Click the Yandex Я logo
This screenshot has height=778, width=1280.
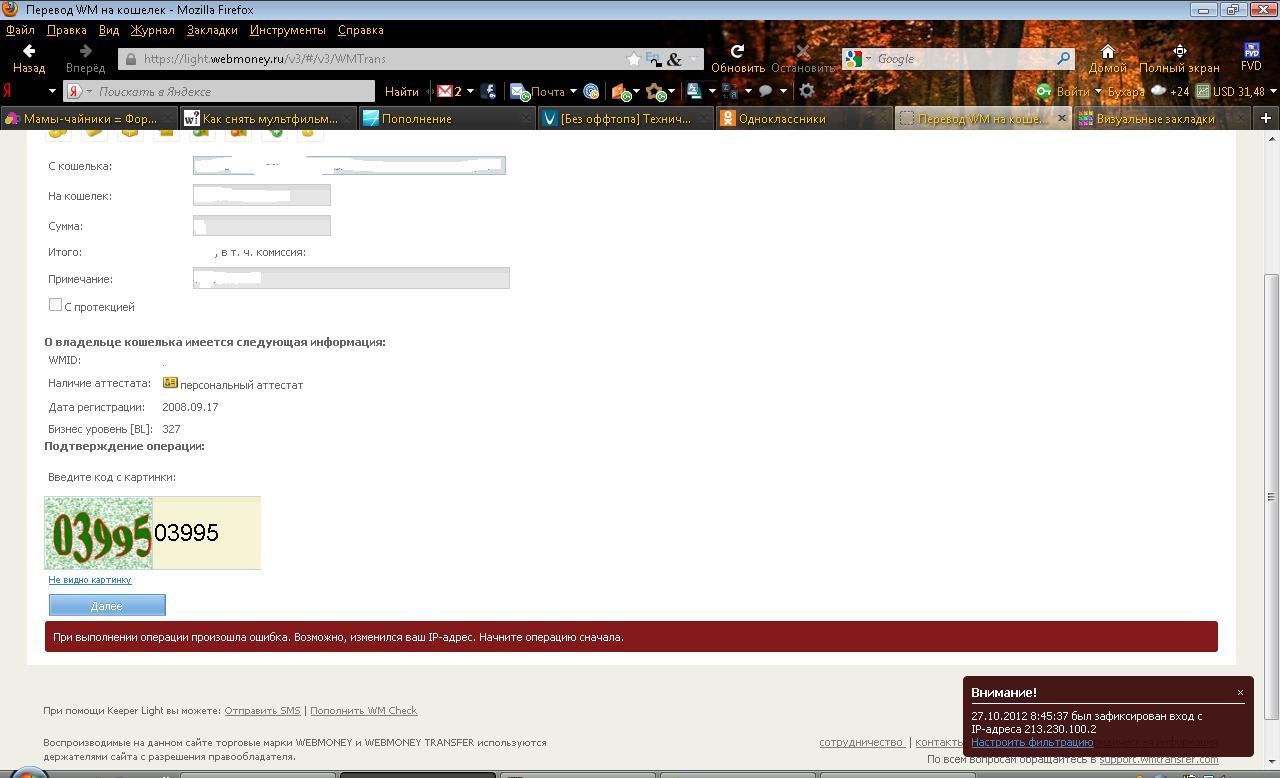pyautogui.click(x=9, y=91)
